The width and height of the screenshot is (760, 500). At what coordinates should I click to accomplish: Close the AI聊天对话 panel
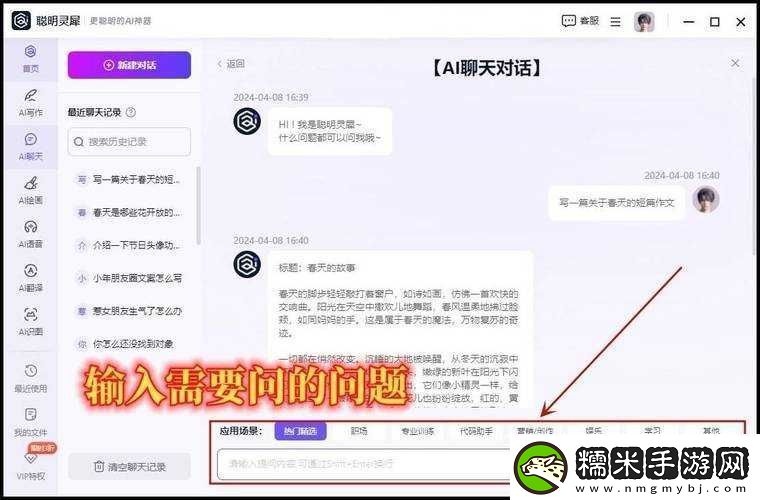tap(735, 63)
